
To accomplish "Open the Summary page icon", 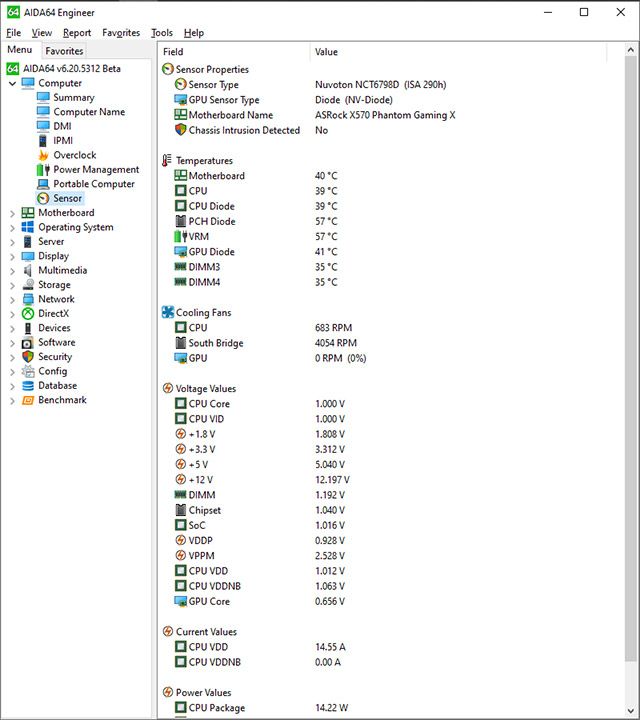I will point(43,97).
